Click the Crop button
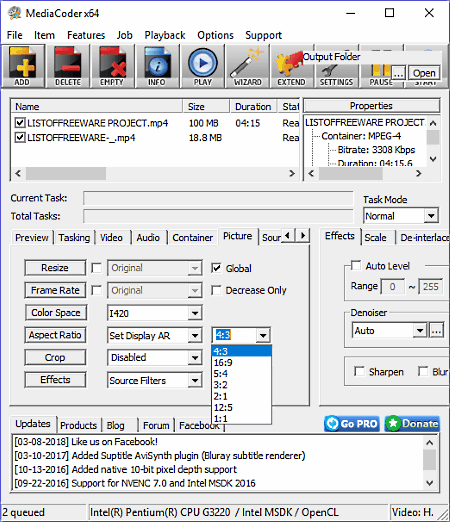 [55, 357]
